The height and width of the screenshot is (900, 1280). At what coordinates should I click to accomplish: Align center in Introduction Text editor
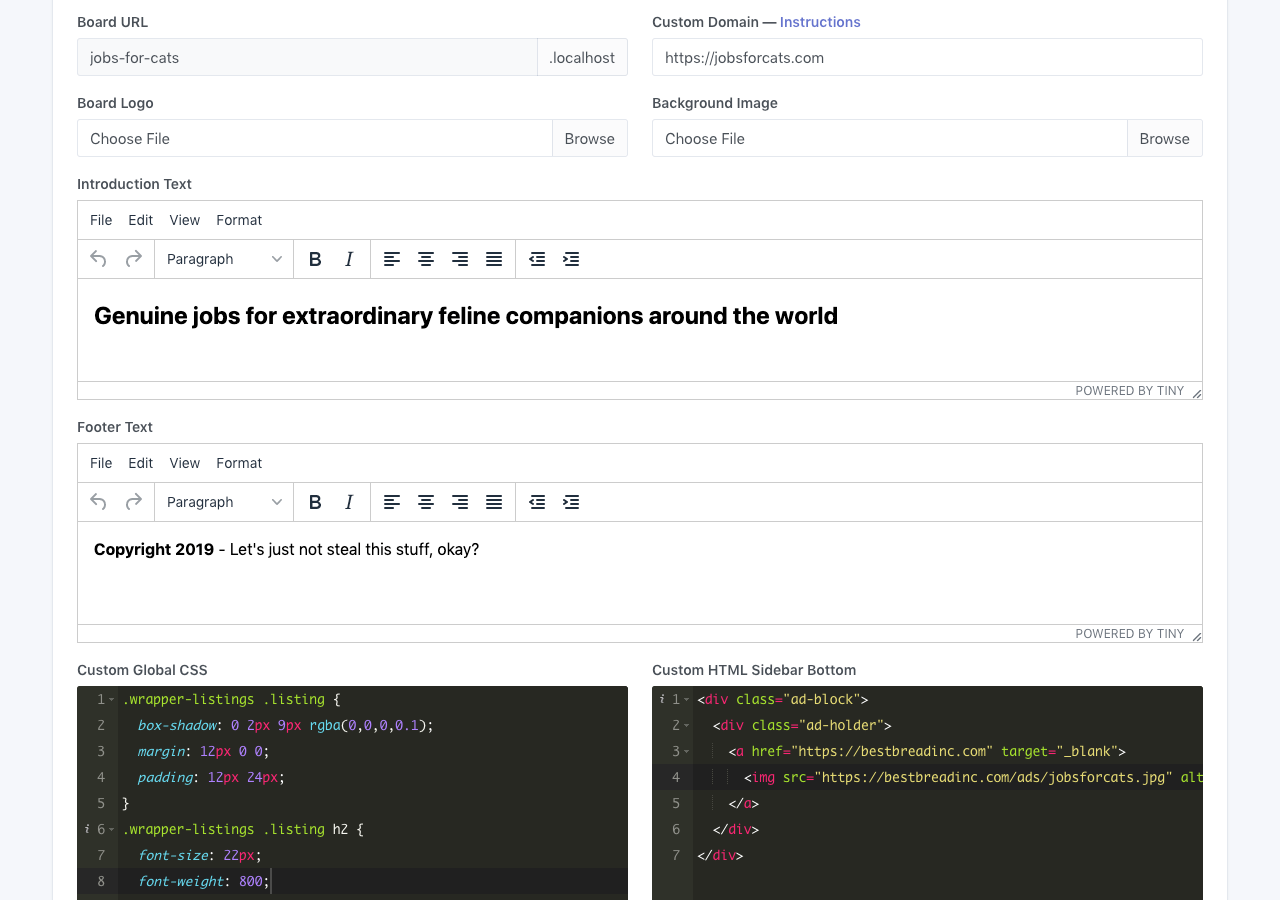(x=426, y=259)
